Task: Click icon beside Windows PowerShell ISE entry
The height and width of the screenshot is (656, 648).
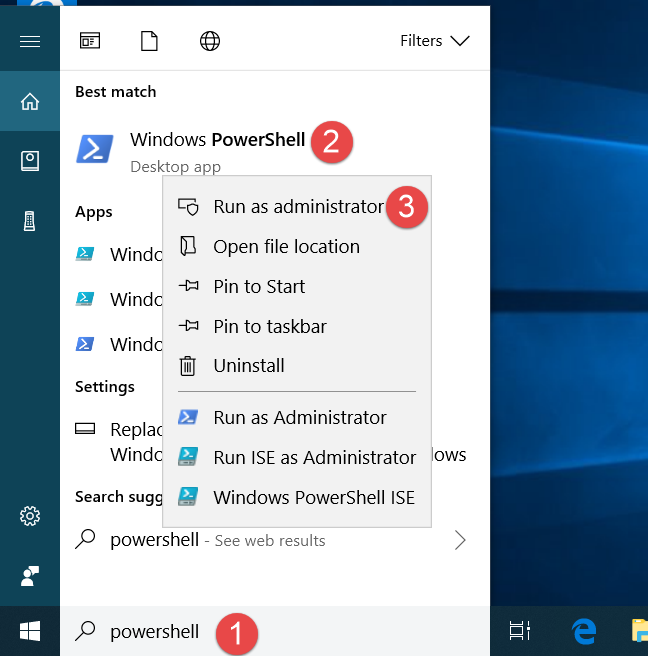Action: pyautogui.click(x=188, y=497)
